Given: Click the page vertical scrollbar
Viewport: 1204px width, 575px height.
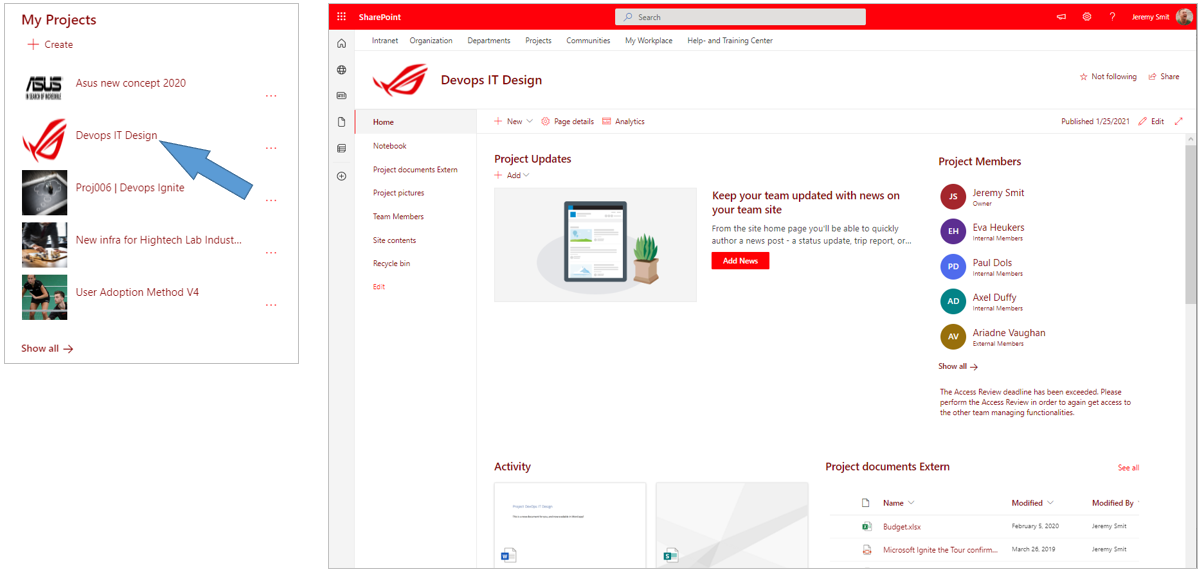Looking at the screenshot, I should (1191, 223).
